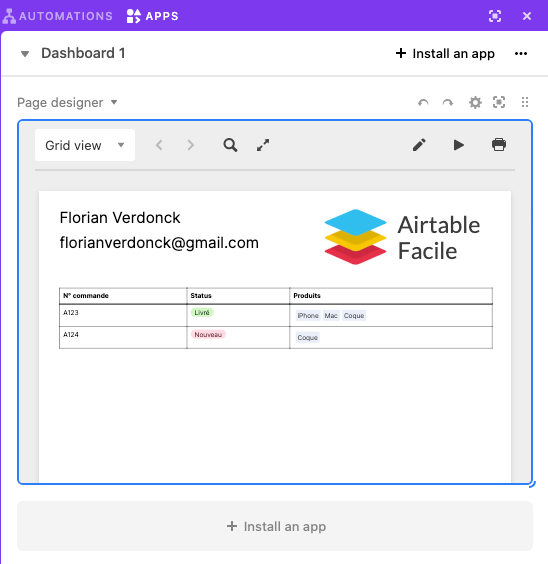This screenshot has width=548, height=564.
Task: Collapse the Dashboard 1 section
Action: [x=25, y=54]
